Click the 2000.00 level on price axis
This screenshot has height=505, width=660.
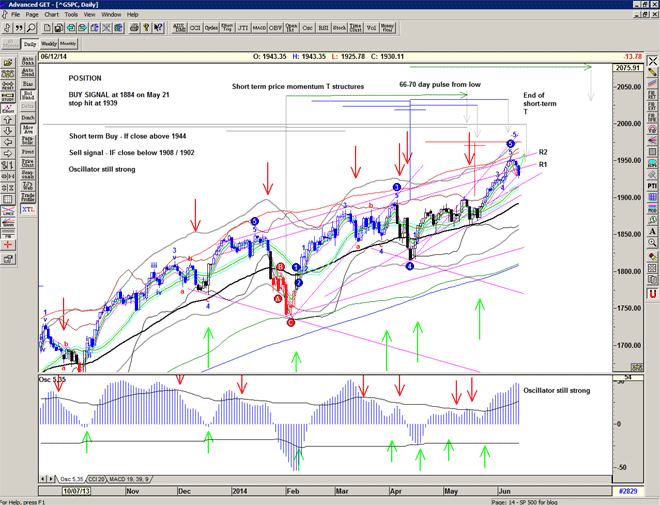627,125
